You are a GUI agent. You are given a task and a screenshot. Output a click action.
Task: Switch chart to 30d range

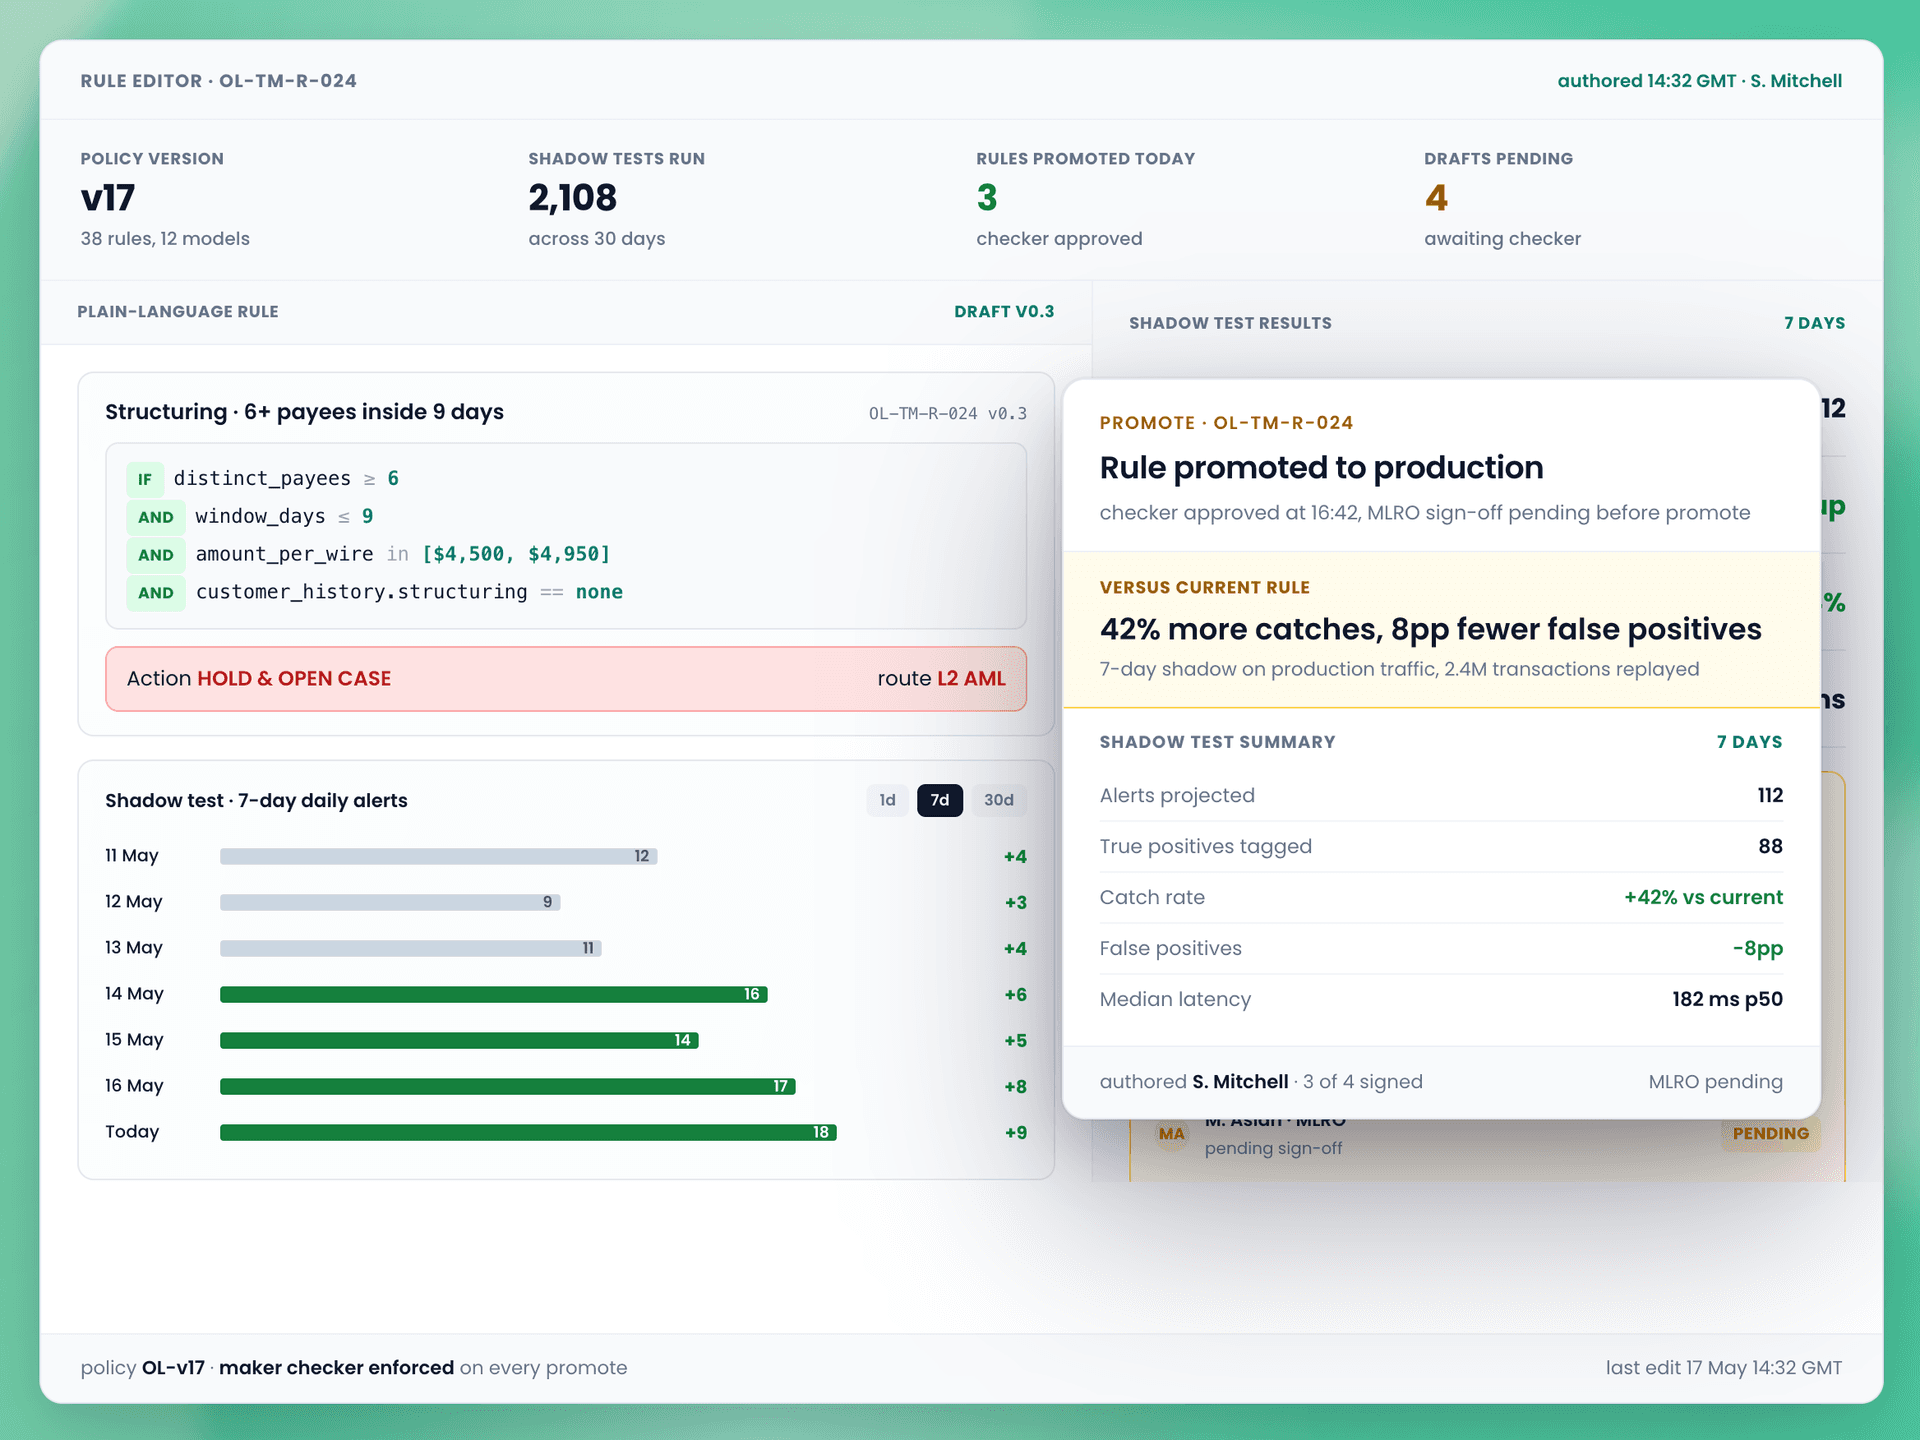999,800
